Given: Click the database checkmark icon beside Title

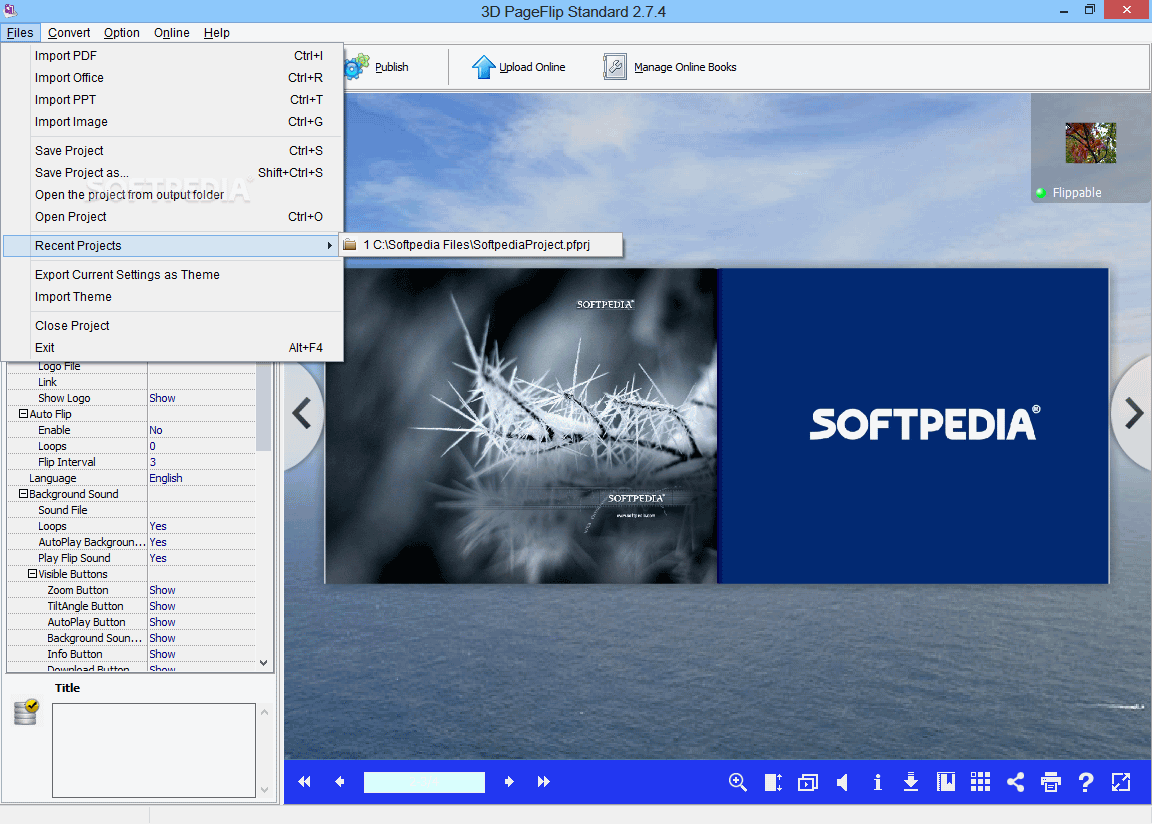Looking at the screenshot, I should point(26,712).
